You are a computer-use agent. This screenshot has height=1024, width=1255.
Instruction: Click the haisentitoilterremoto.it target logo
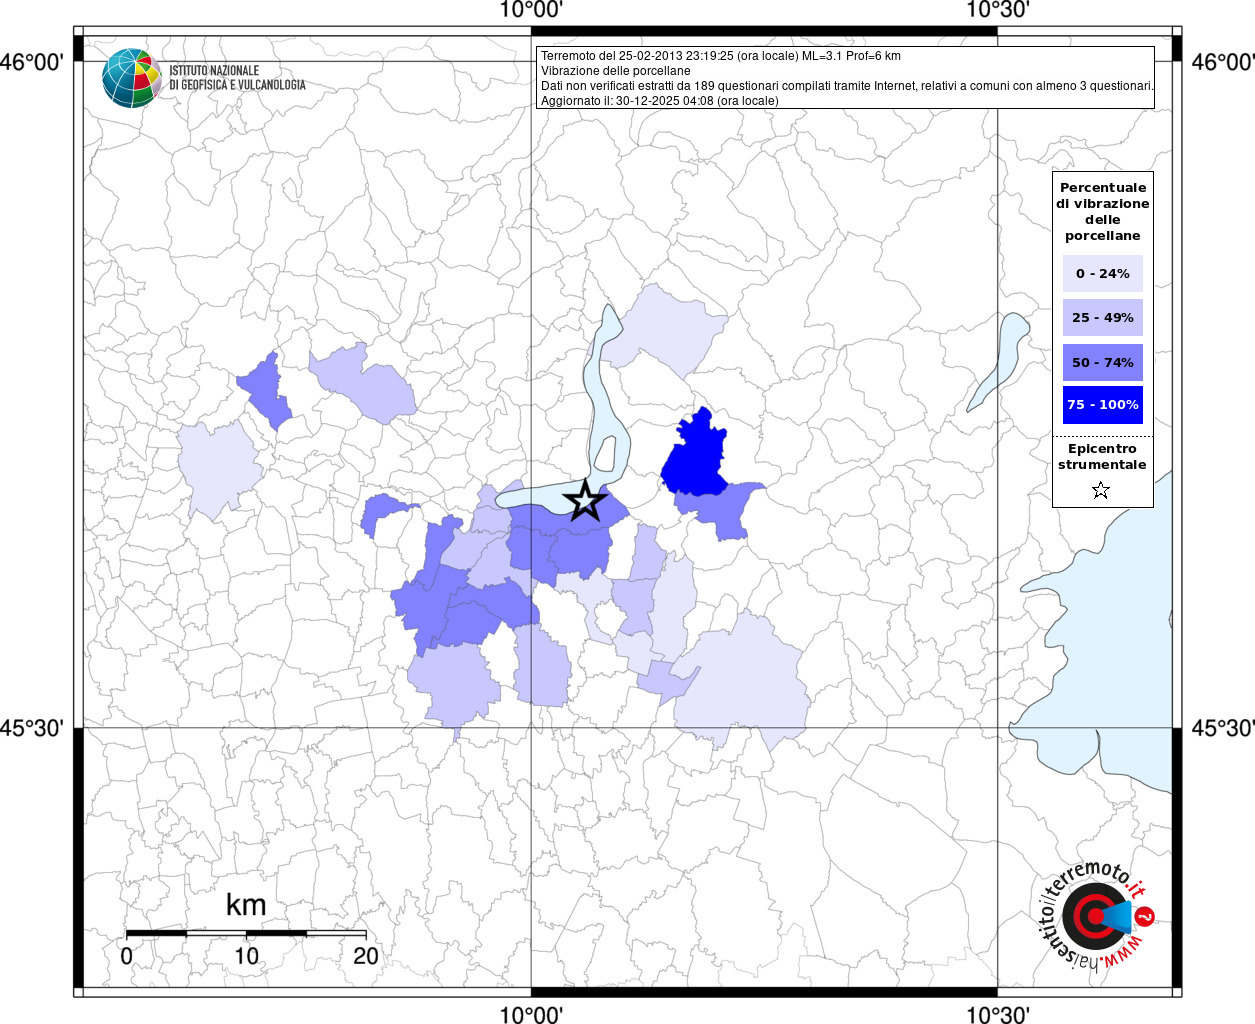1096,916
